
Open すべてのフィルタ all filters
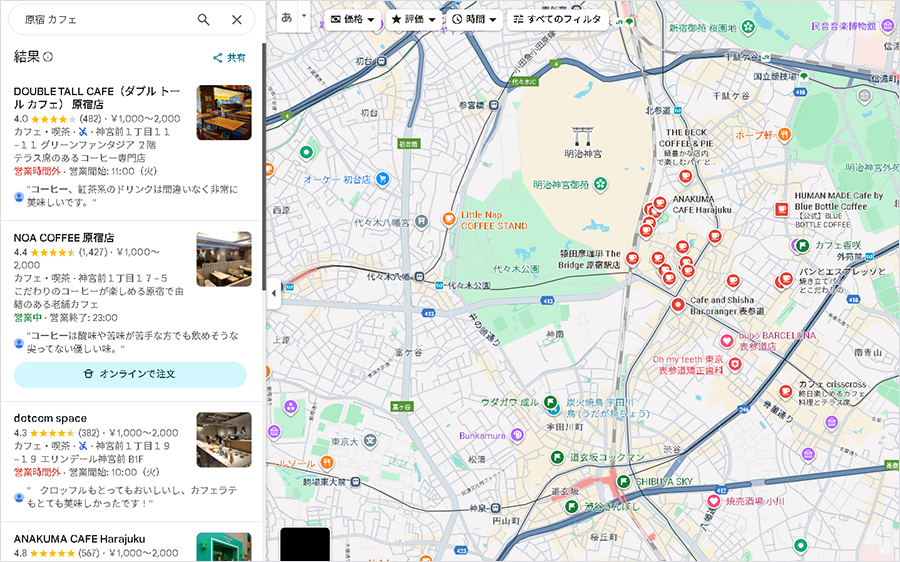(x=557, y=19)
